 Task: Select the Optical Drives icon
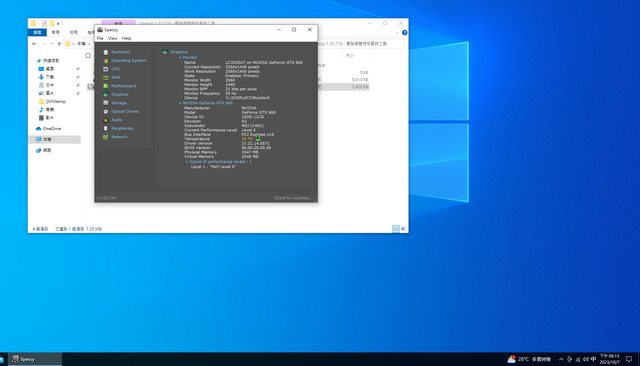coord(106,111)
